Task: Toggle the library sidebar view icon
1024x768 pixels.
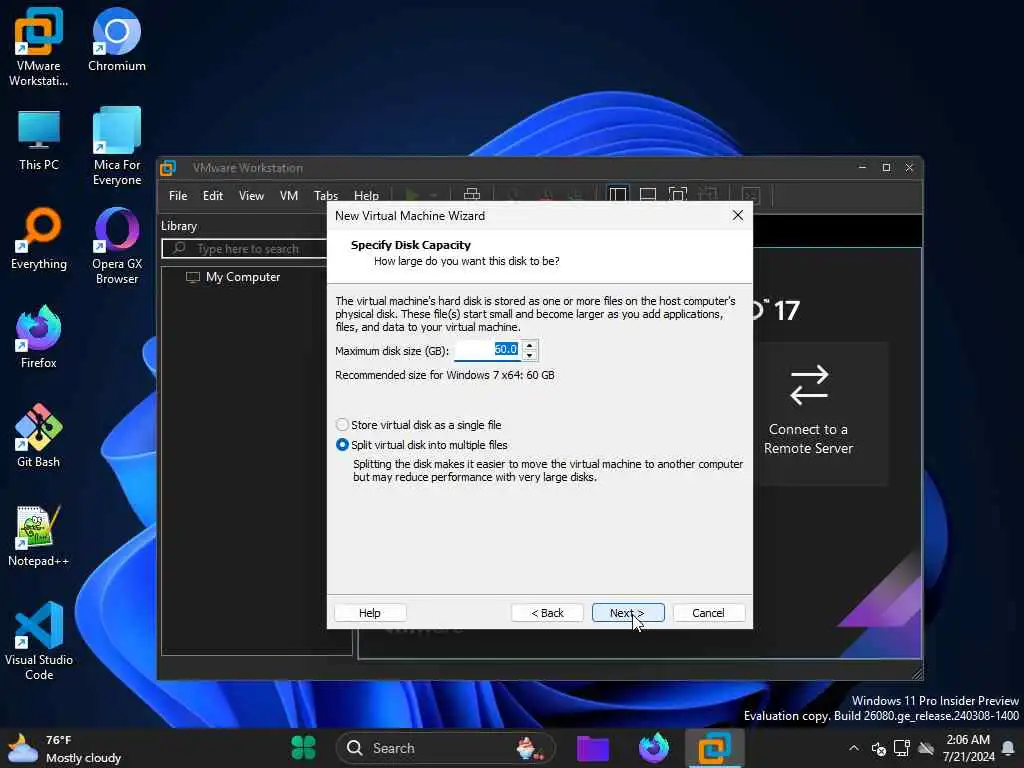Action: click(617, 195)
